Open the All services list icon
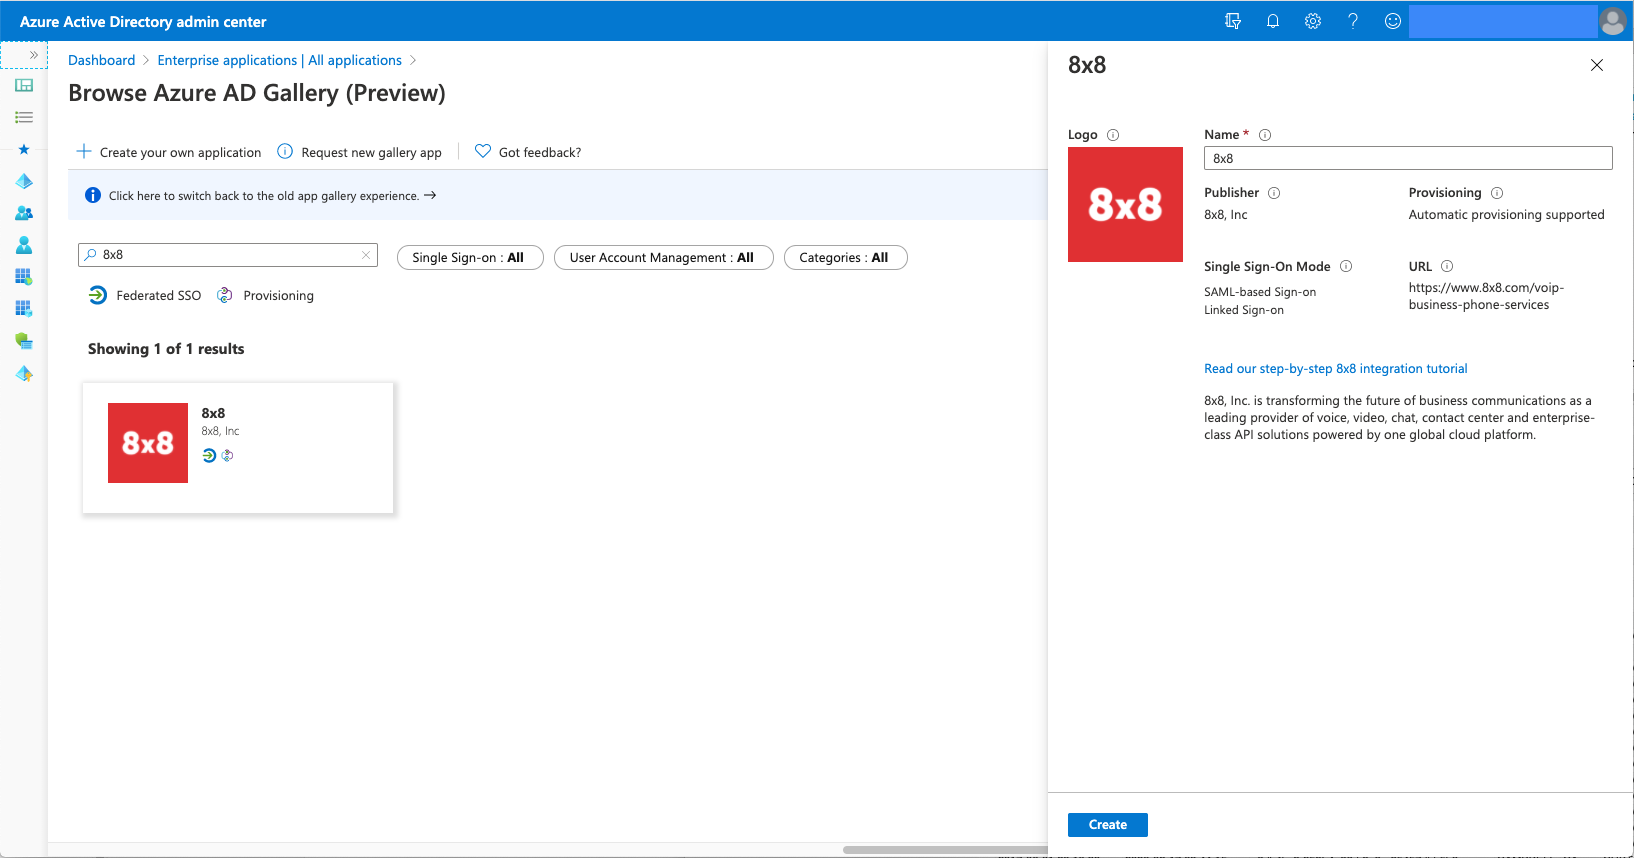Viewport: 1634px width, 858px height. tap(24, 118)
